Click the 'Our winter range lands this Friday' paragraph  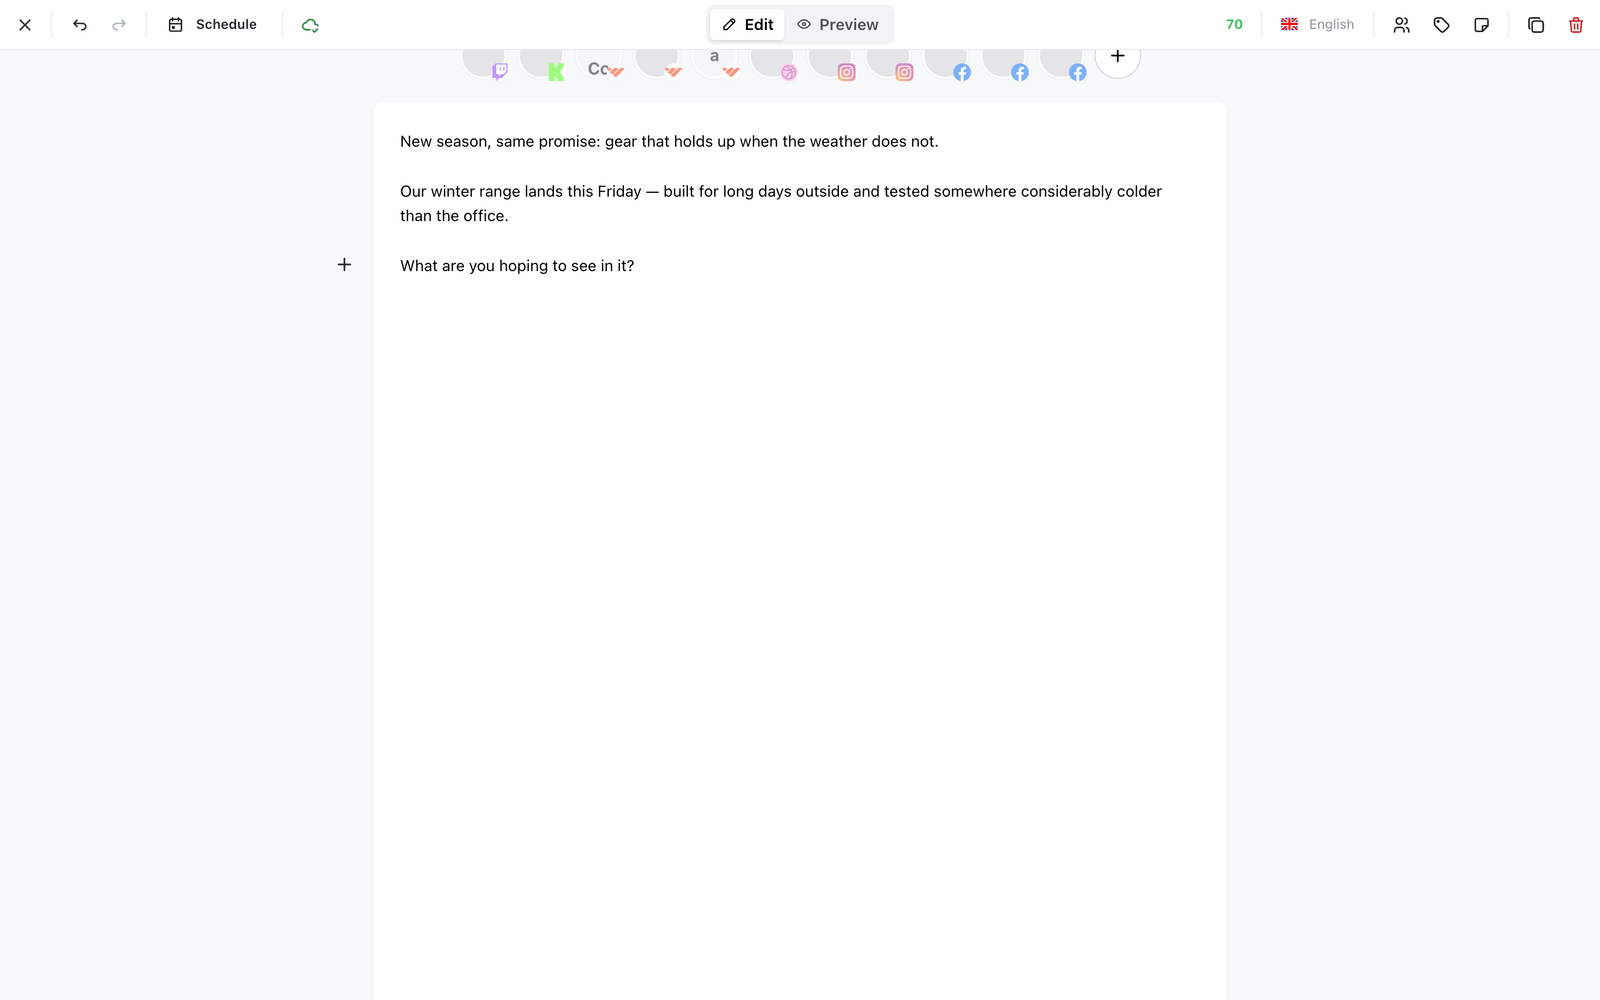coord(781,203)
